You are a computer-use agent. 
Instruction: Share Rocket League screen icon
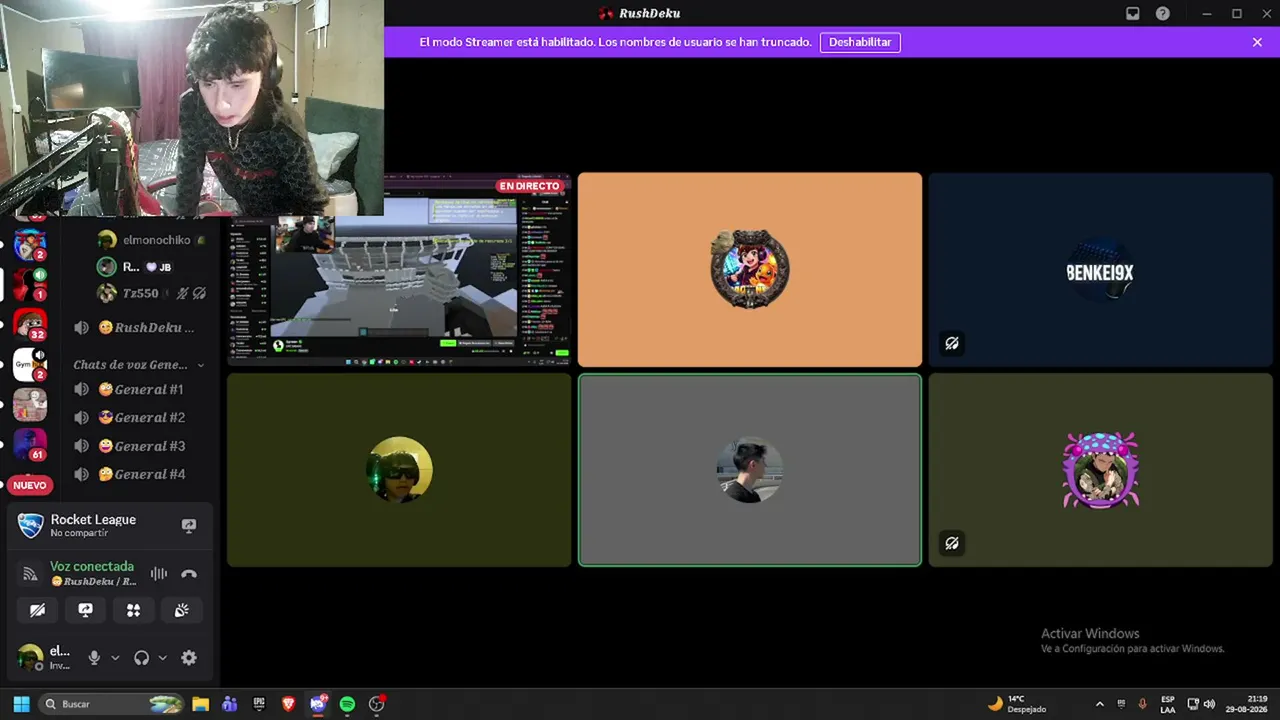coord(189,525)
